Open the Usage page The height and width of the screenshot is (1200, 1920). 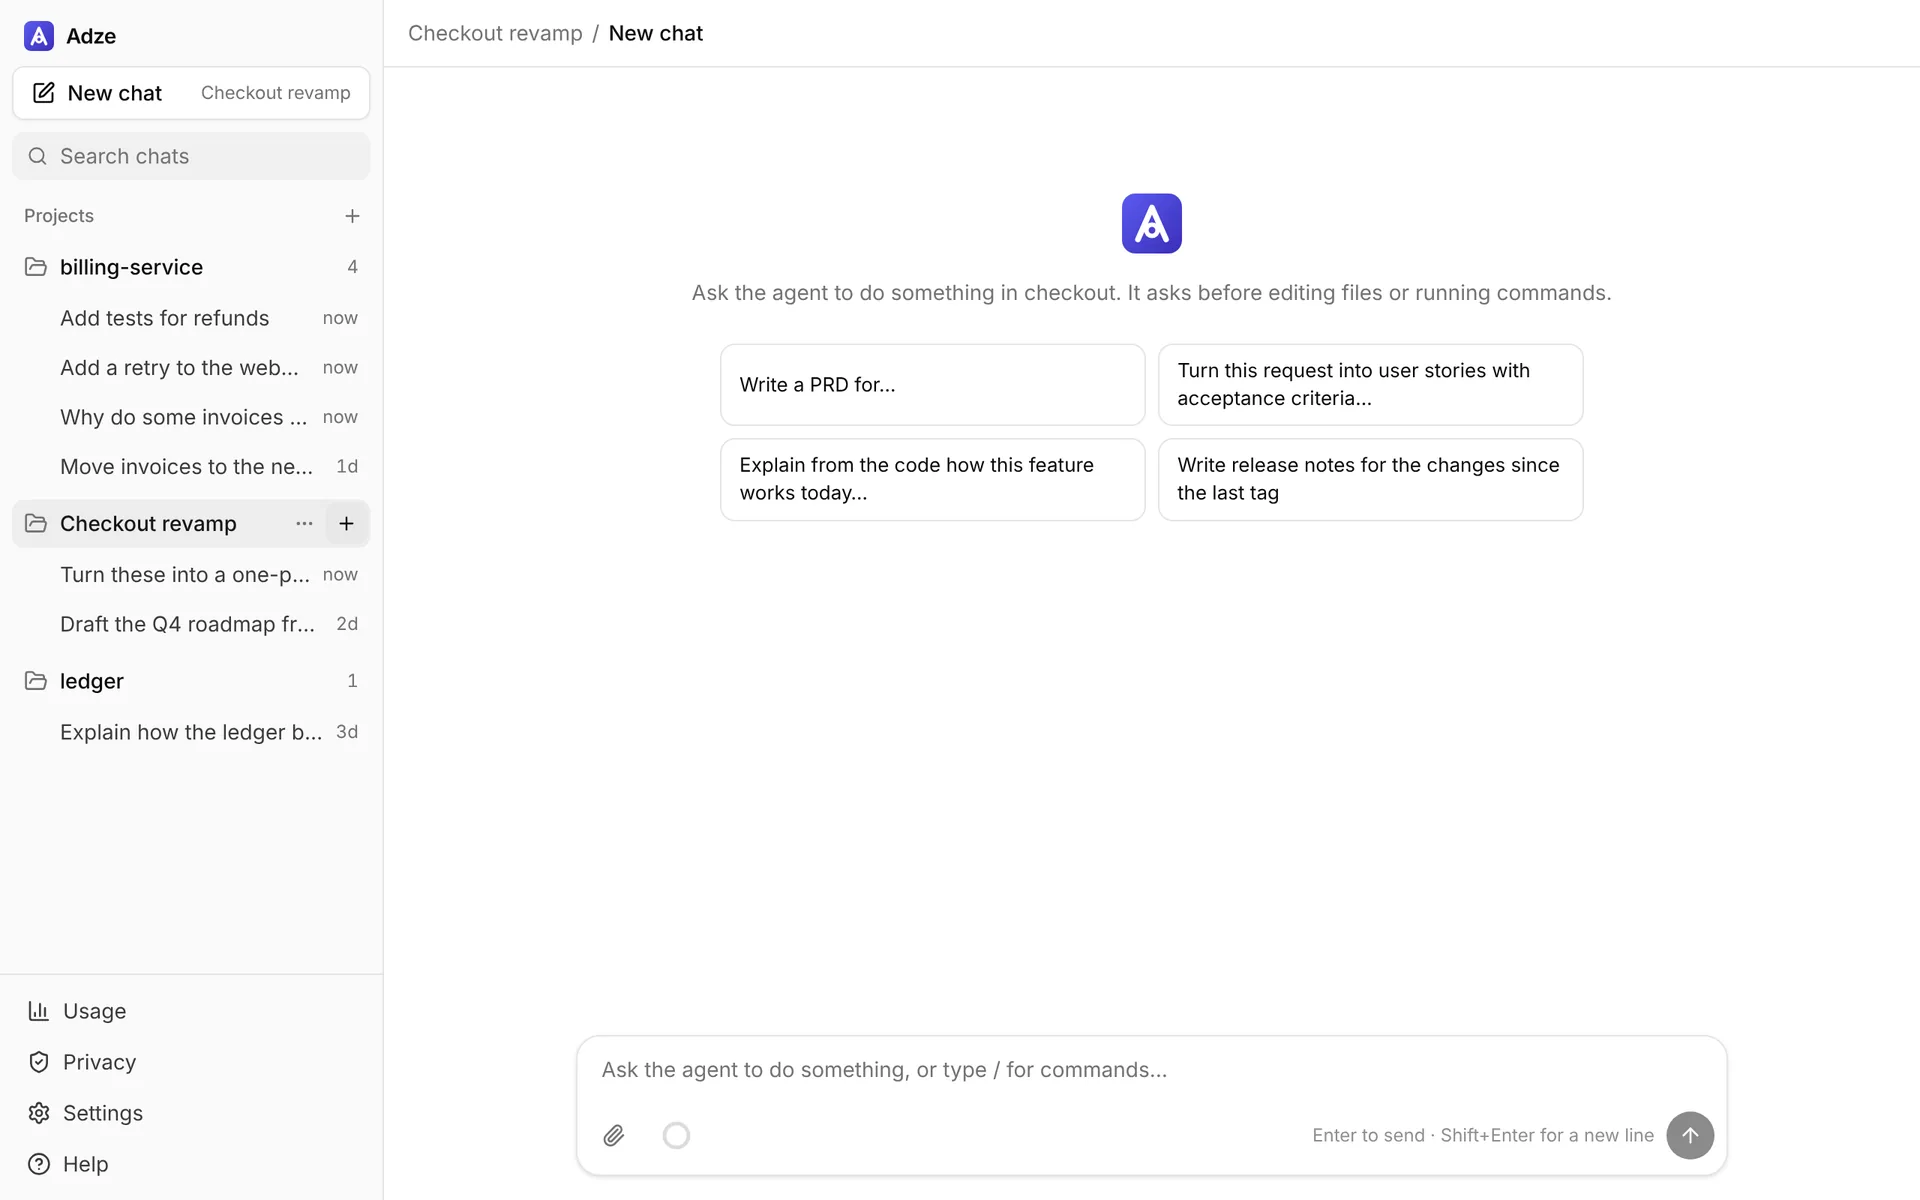191,1011
